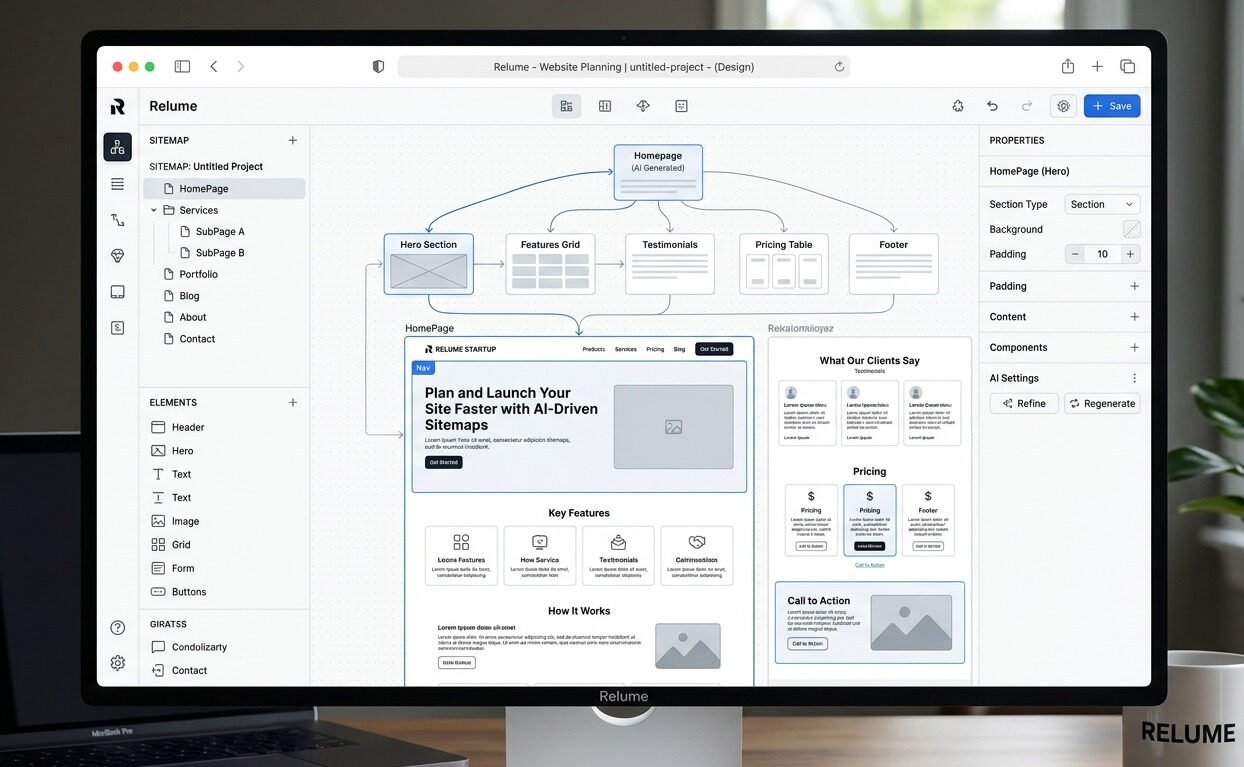The image size is (1244, 767).
Task: Click the address bar with the Relume title
Action: point(624,67)
